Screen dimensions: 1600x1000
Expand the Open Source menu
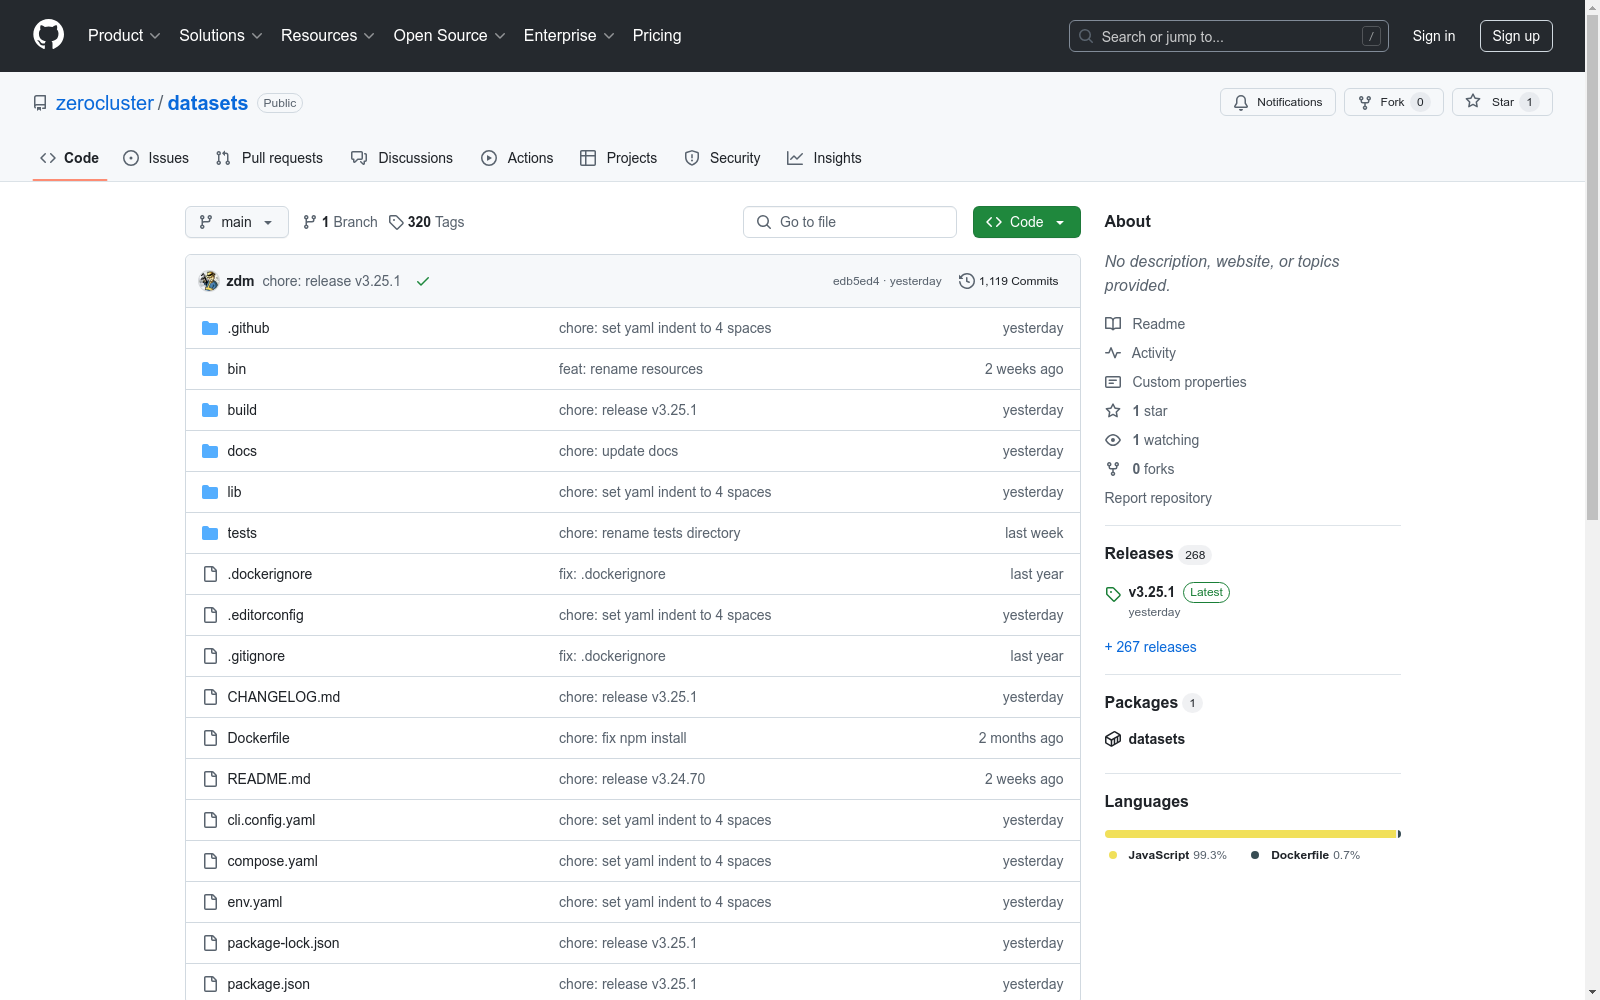point(450,35)
